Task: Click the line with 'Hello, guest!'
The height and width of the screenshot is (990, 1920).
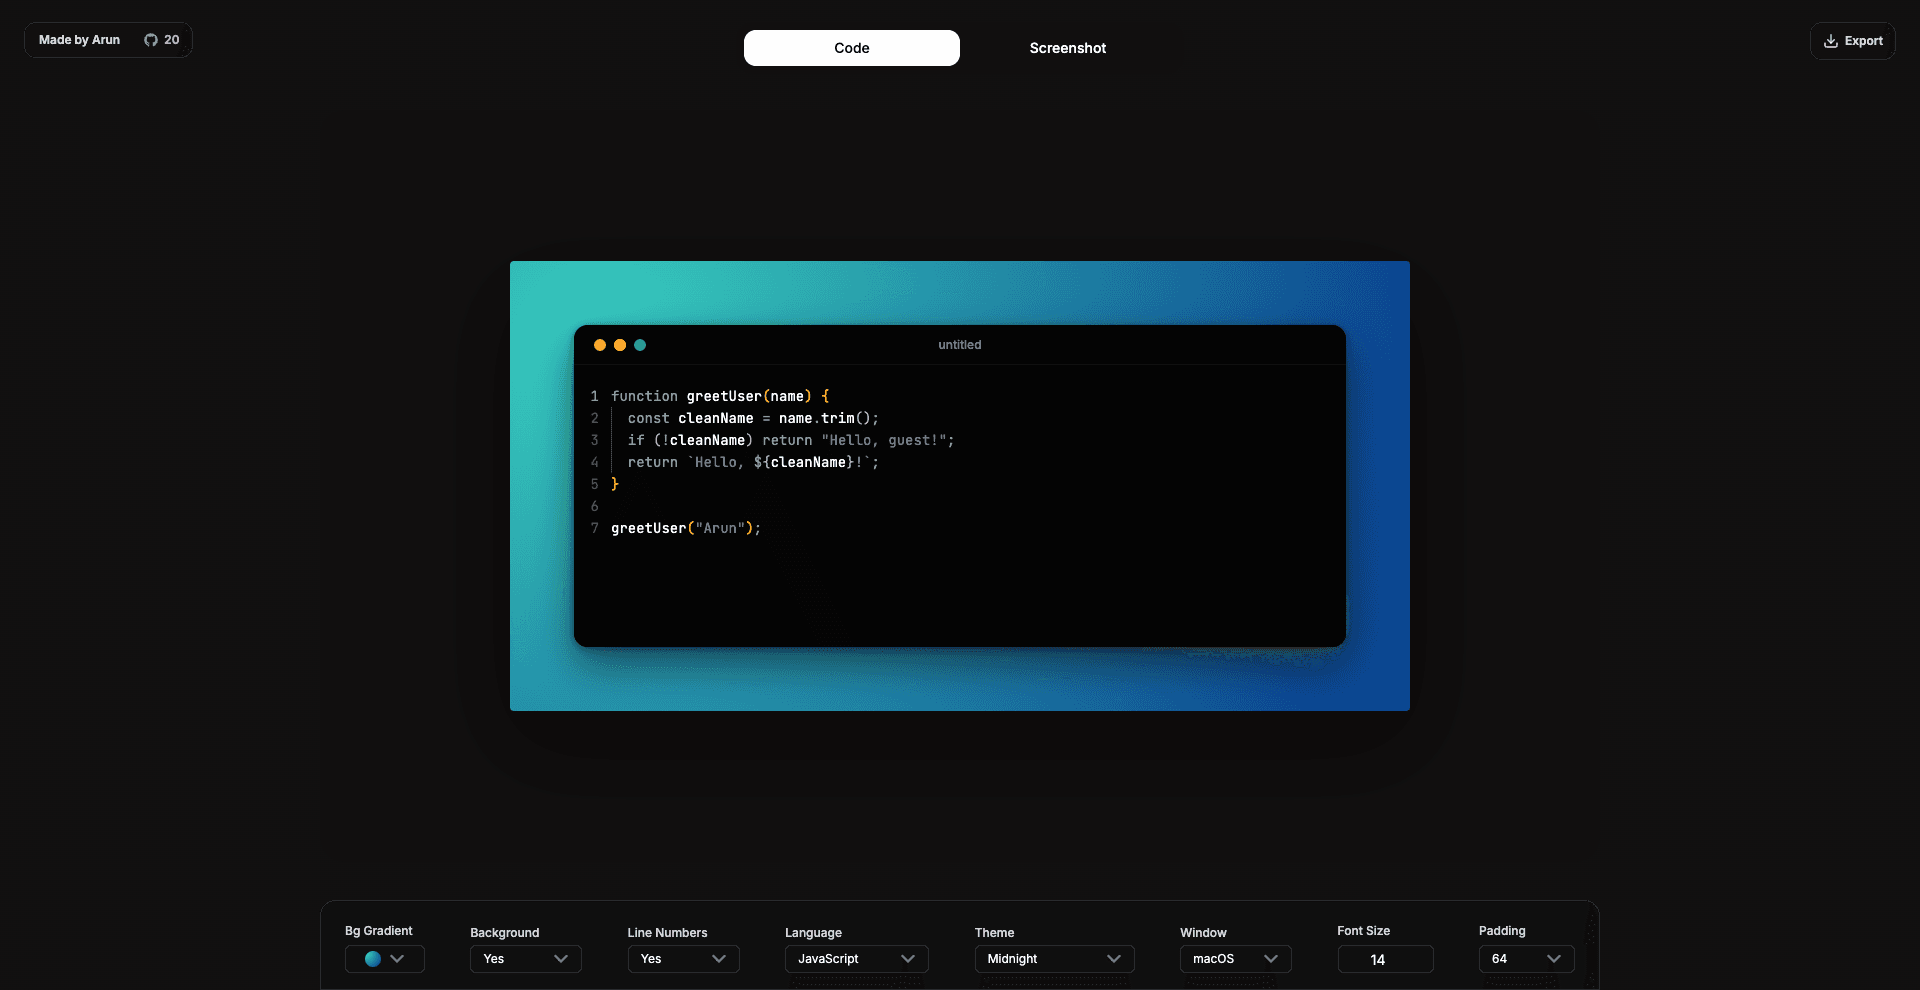Action: 791,441
